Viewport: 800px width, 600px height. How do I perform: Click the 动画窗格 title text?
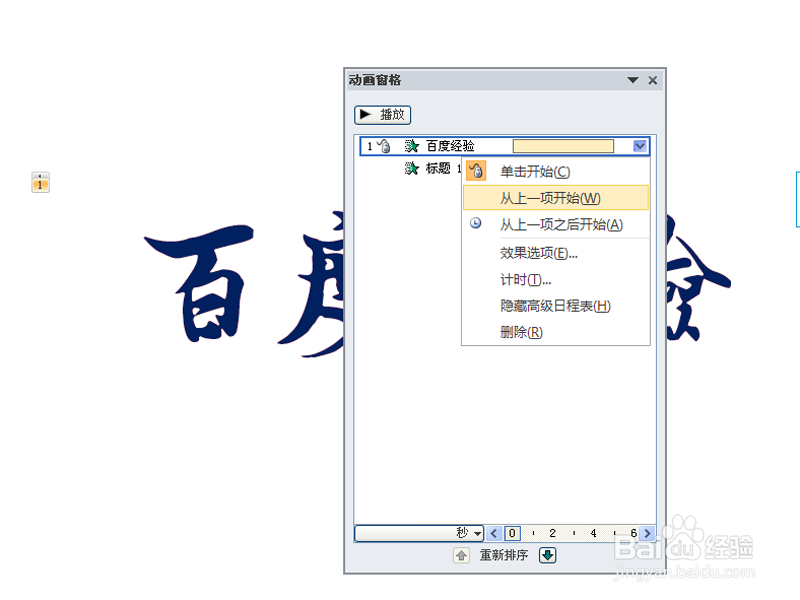coord(374,80)
